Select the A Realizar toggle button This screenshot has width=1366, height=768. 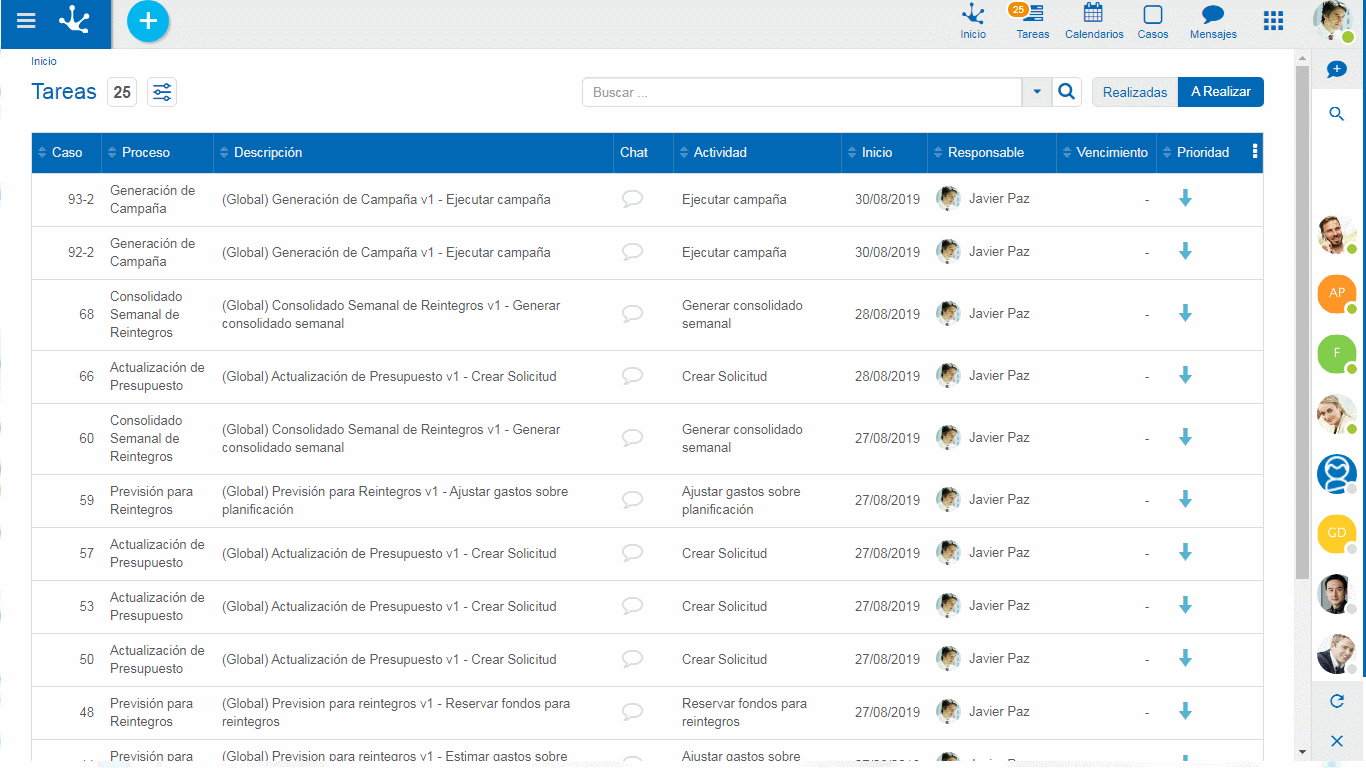click(1220, 92)
